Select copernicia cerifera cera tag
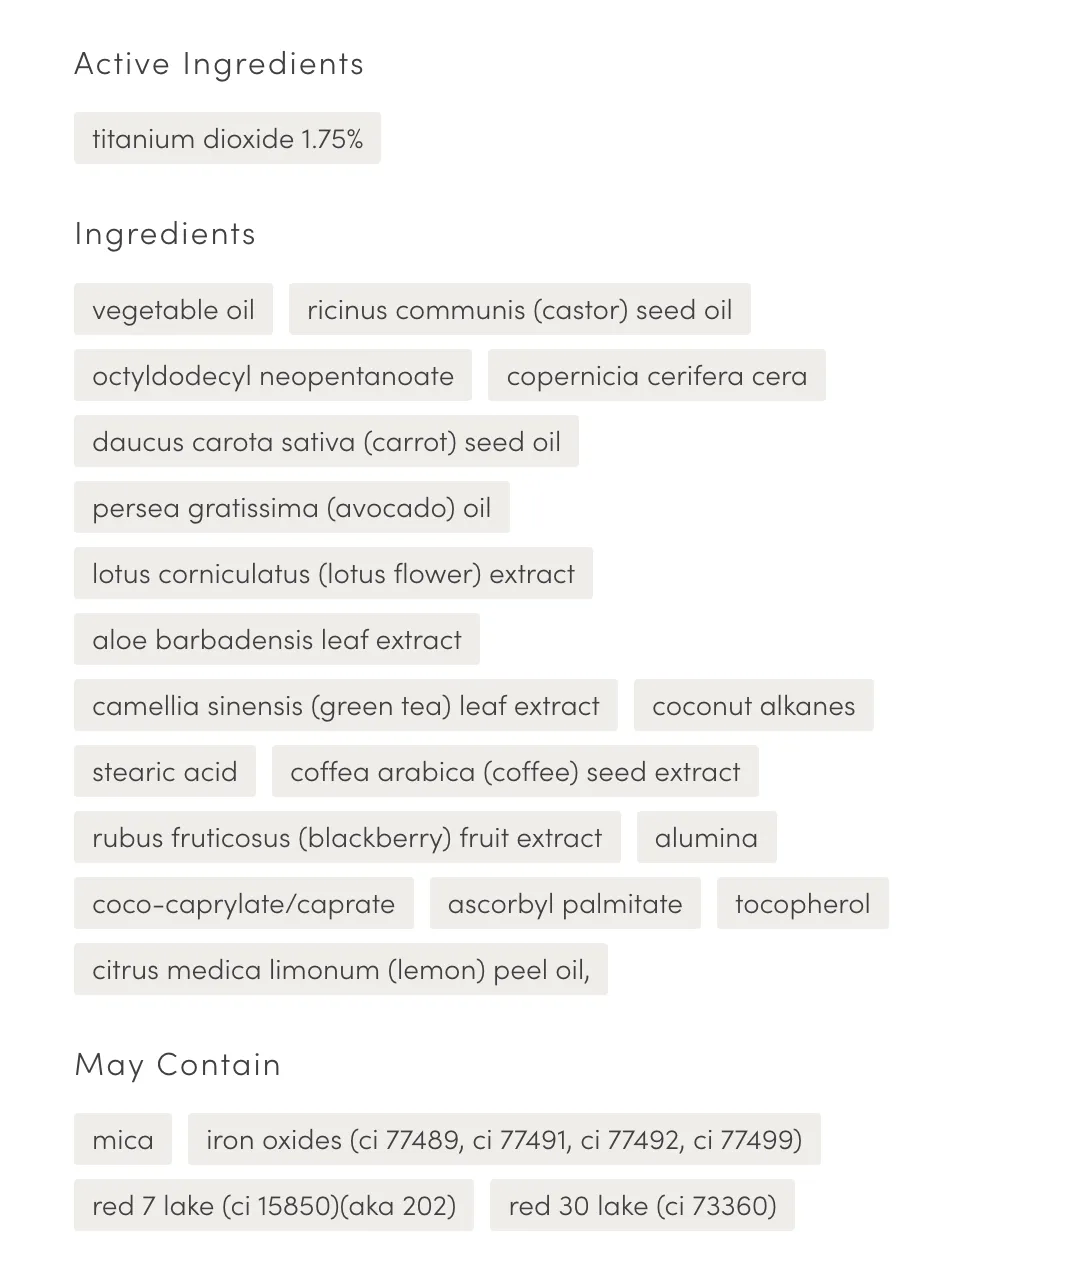 pos(657,375)
